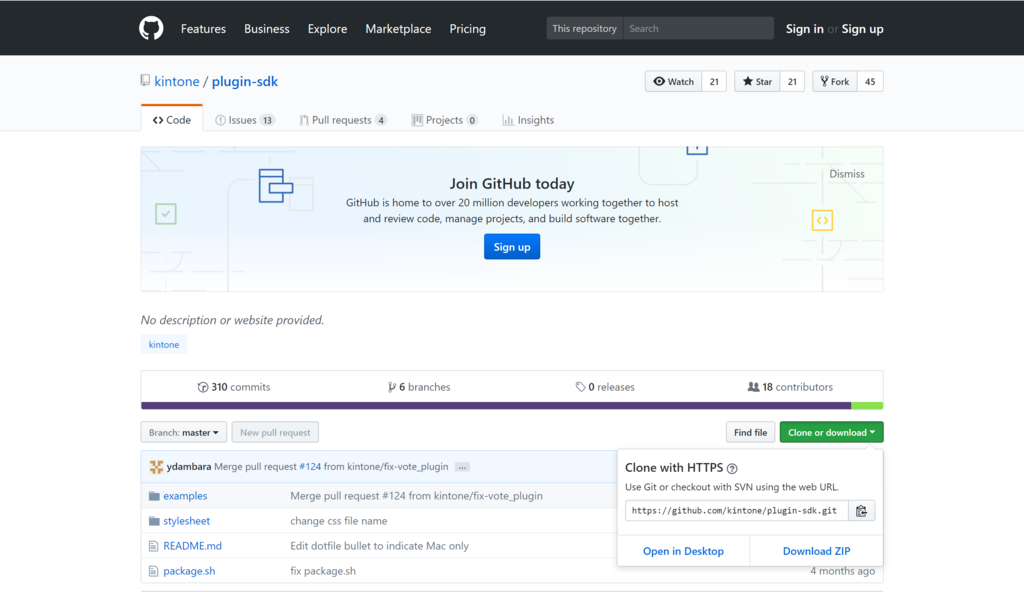Open Pricing in the header

point(468,29)
